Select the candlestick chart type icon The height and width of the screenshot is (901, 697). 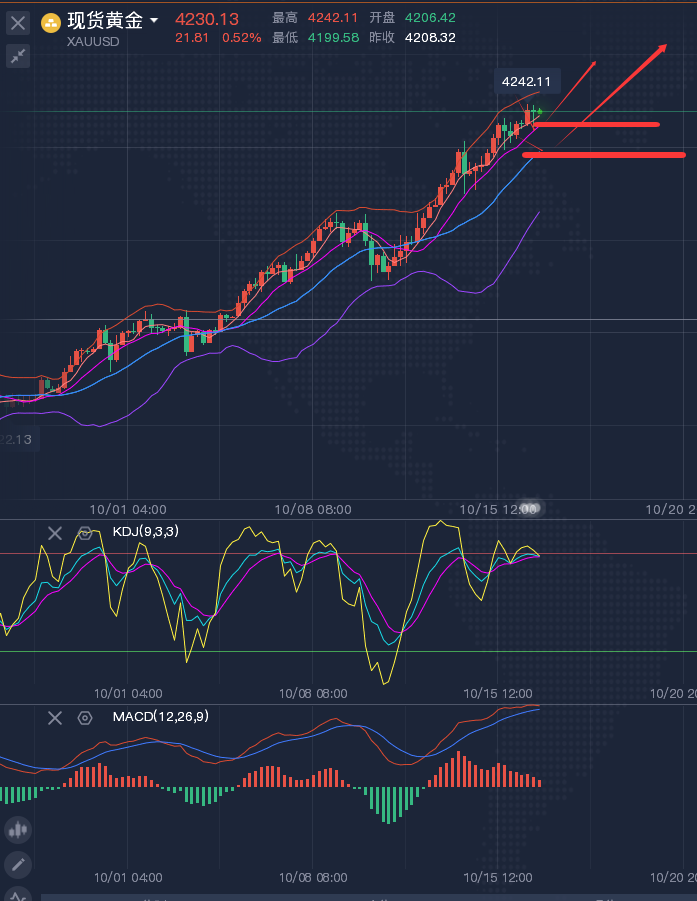click(18, 829)
